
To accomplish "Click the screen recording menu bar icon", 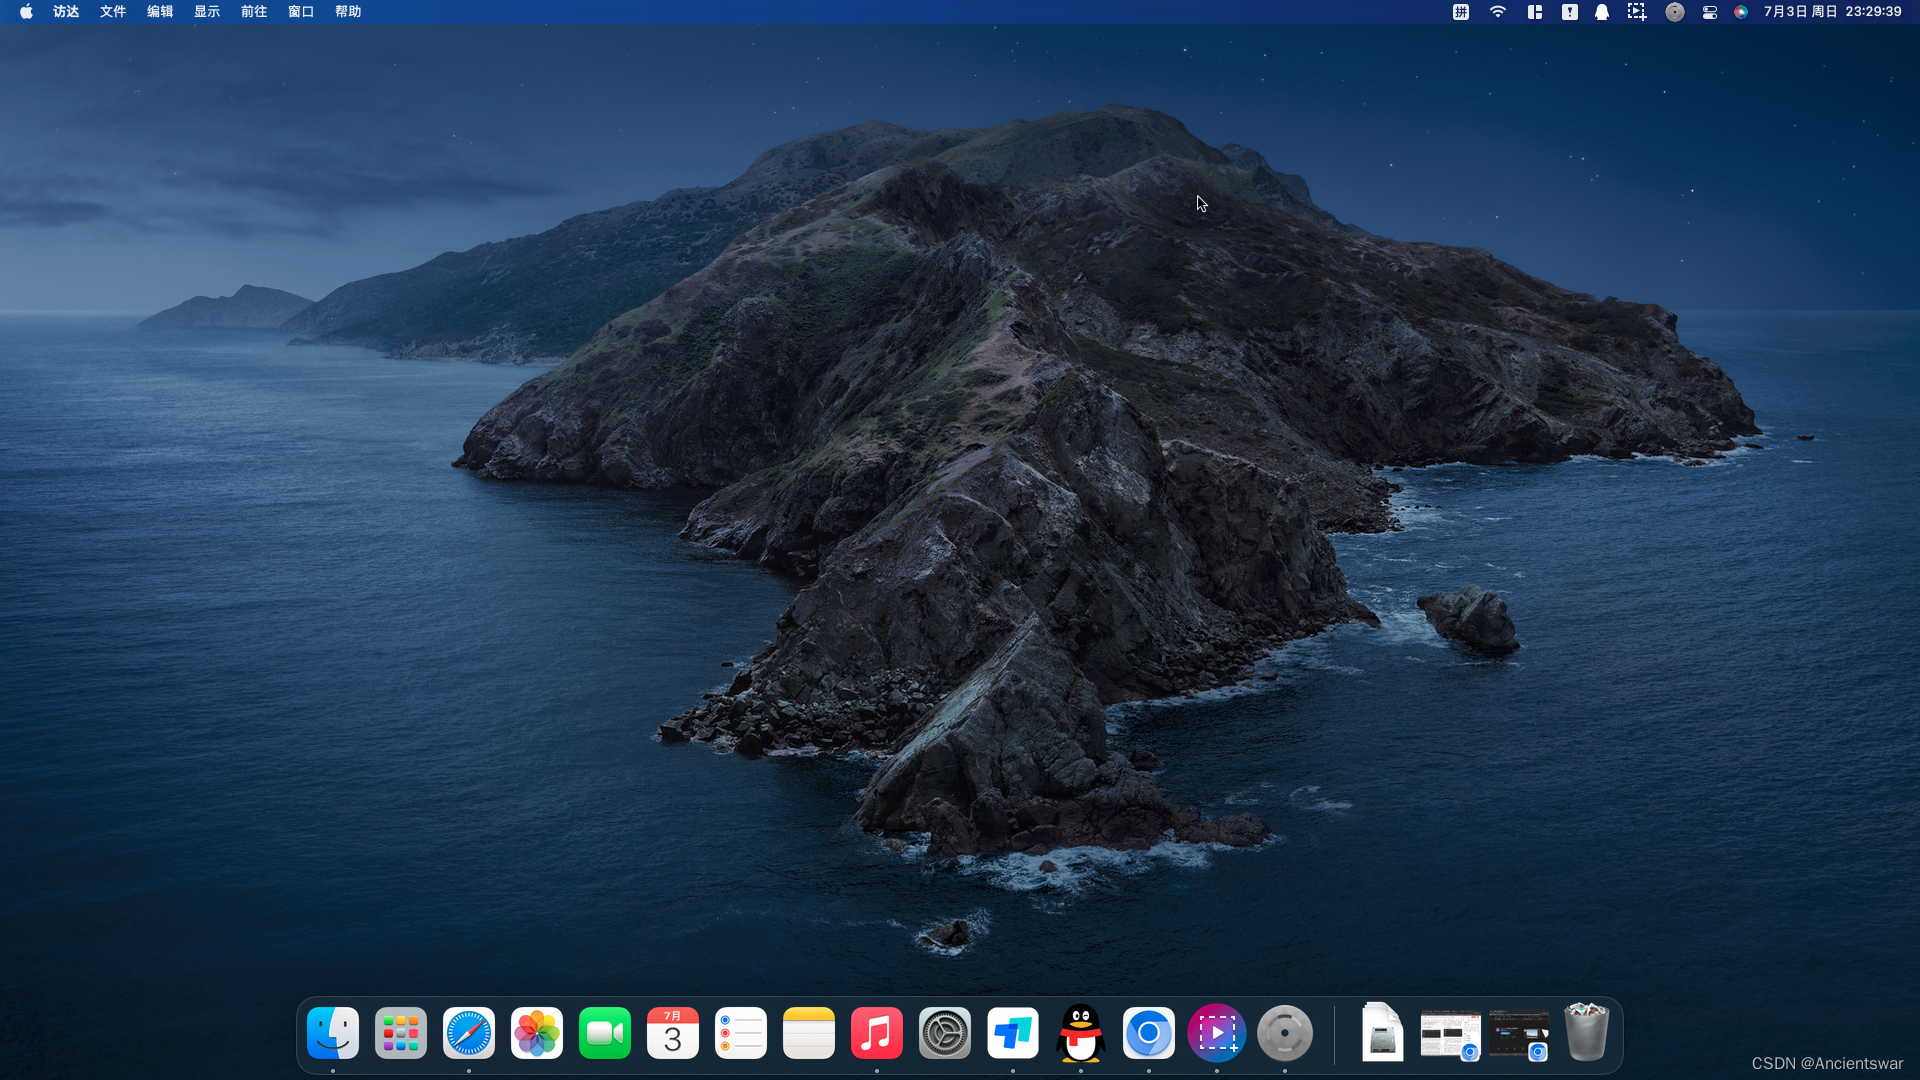I will [x=1637, y=12].
